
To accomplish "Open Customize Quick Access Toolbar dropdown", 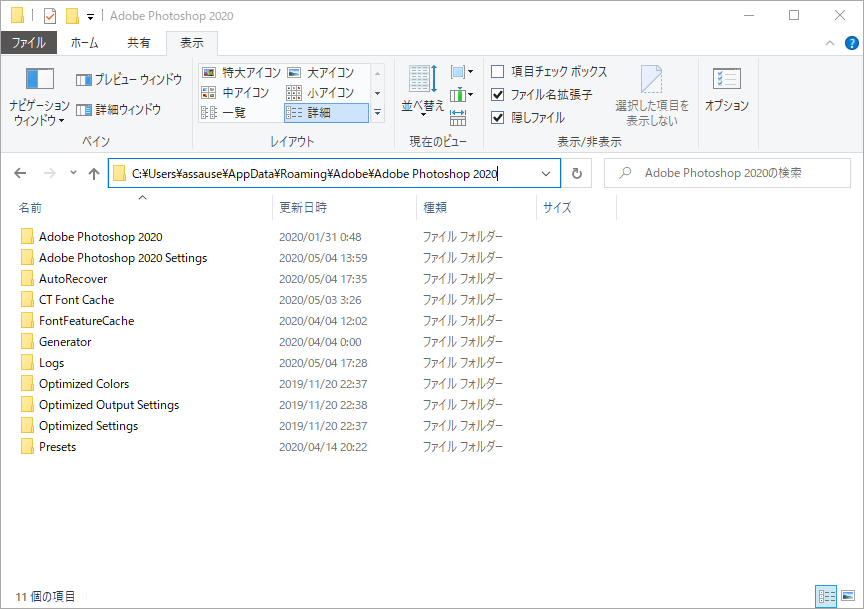I will click(90, 17).
